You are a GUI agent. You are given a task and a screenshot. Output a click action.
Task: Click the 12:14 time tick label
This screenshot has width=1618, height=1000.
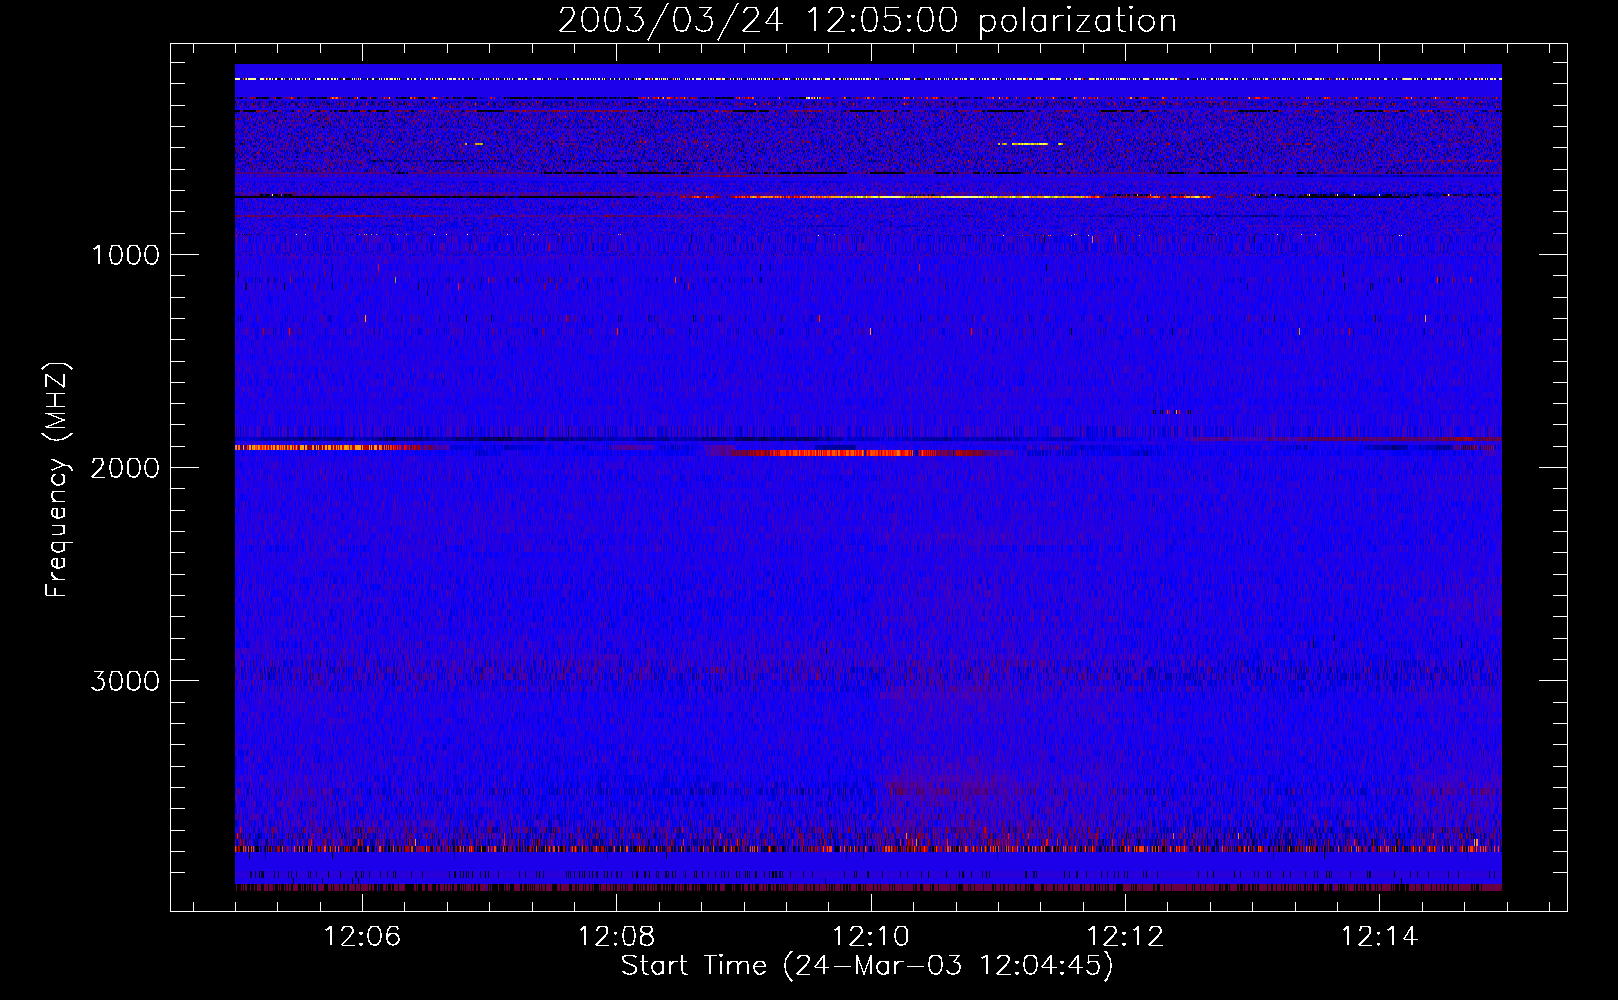tap(1379, 937)
